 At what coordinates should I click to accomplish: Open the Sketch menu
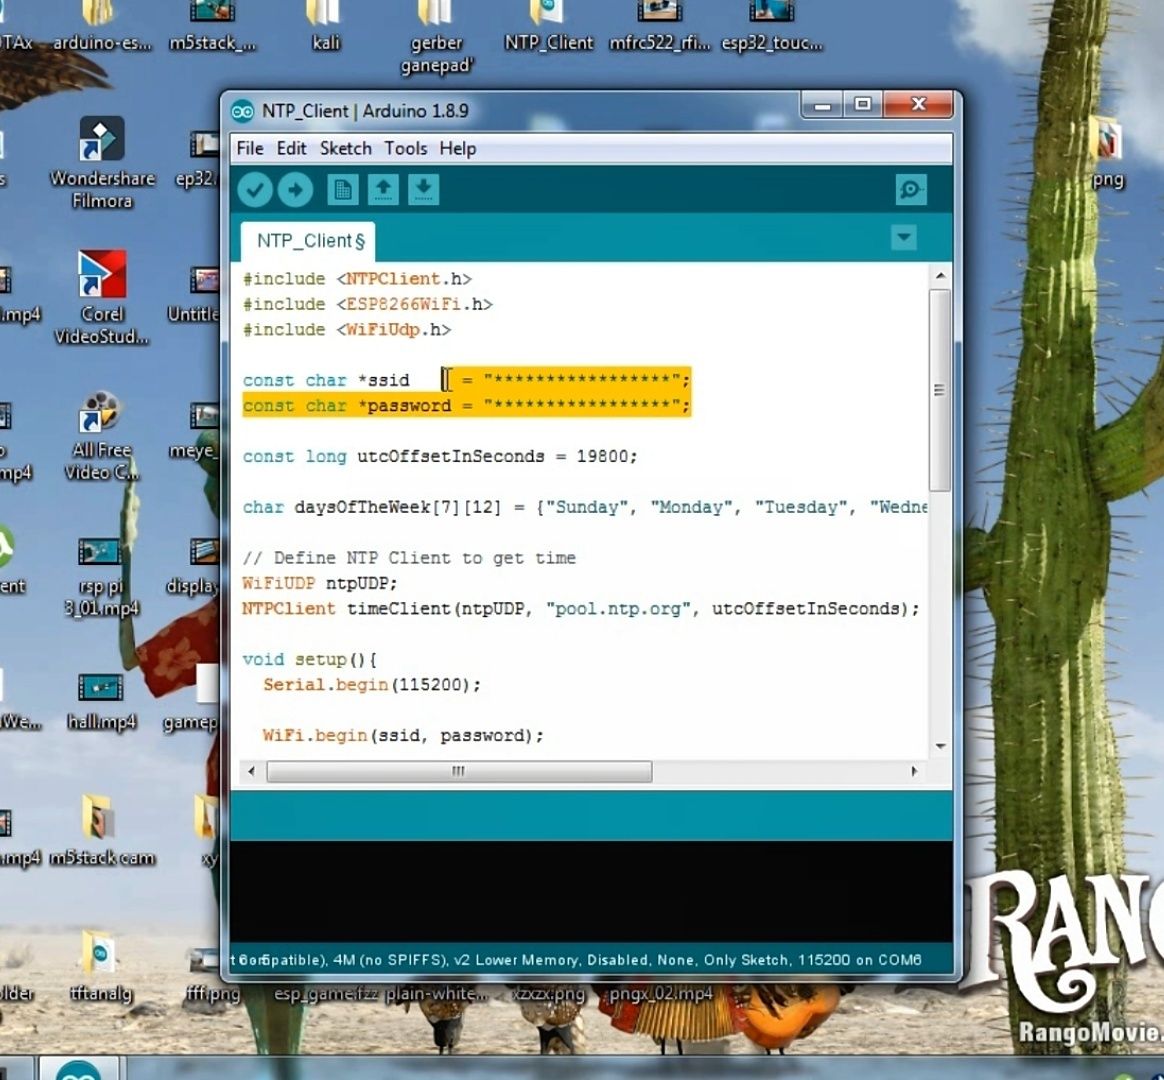345,148
